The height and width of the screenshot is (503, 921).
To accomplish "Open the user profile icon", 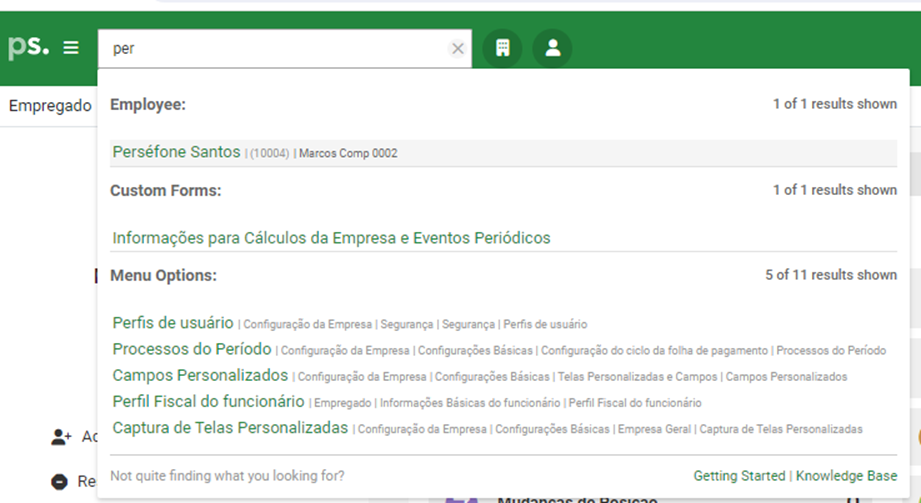I will click(x=552, y=48).
